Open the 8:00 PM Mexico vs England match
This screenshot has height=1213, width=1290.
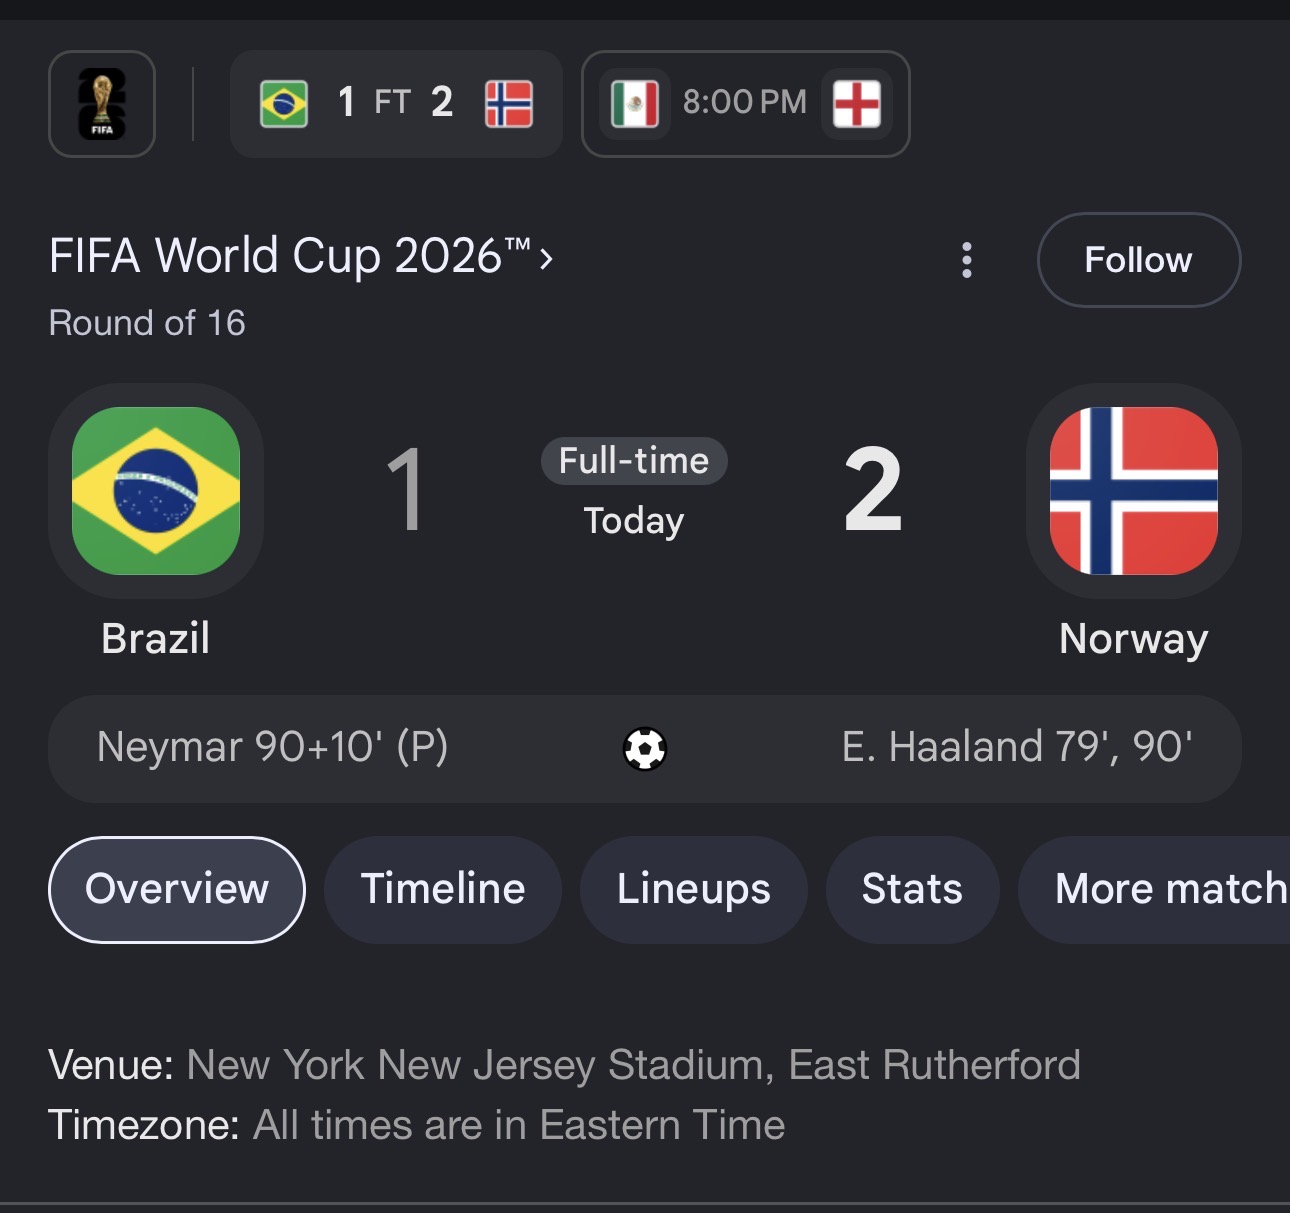pos(746,104)
